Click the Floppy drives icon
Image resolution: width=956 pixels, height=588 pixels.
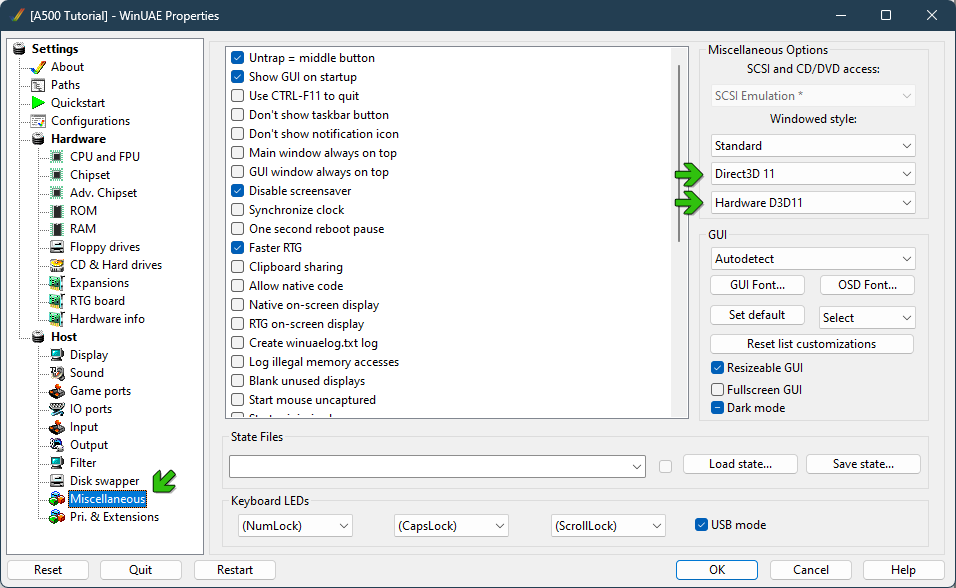pyautogui.click(x=57, y=247)
